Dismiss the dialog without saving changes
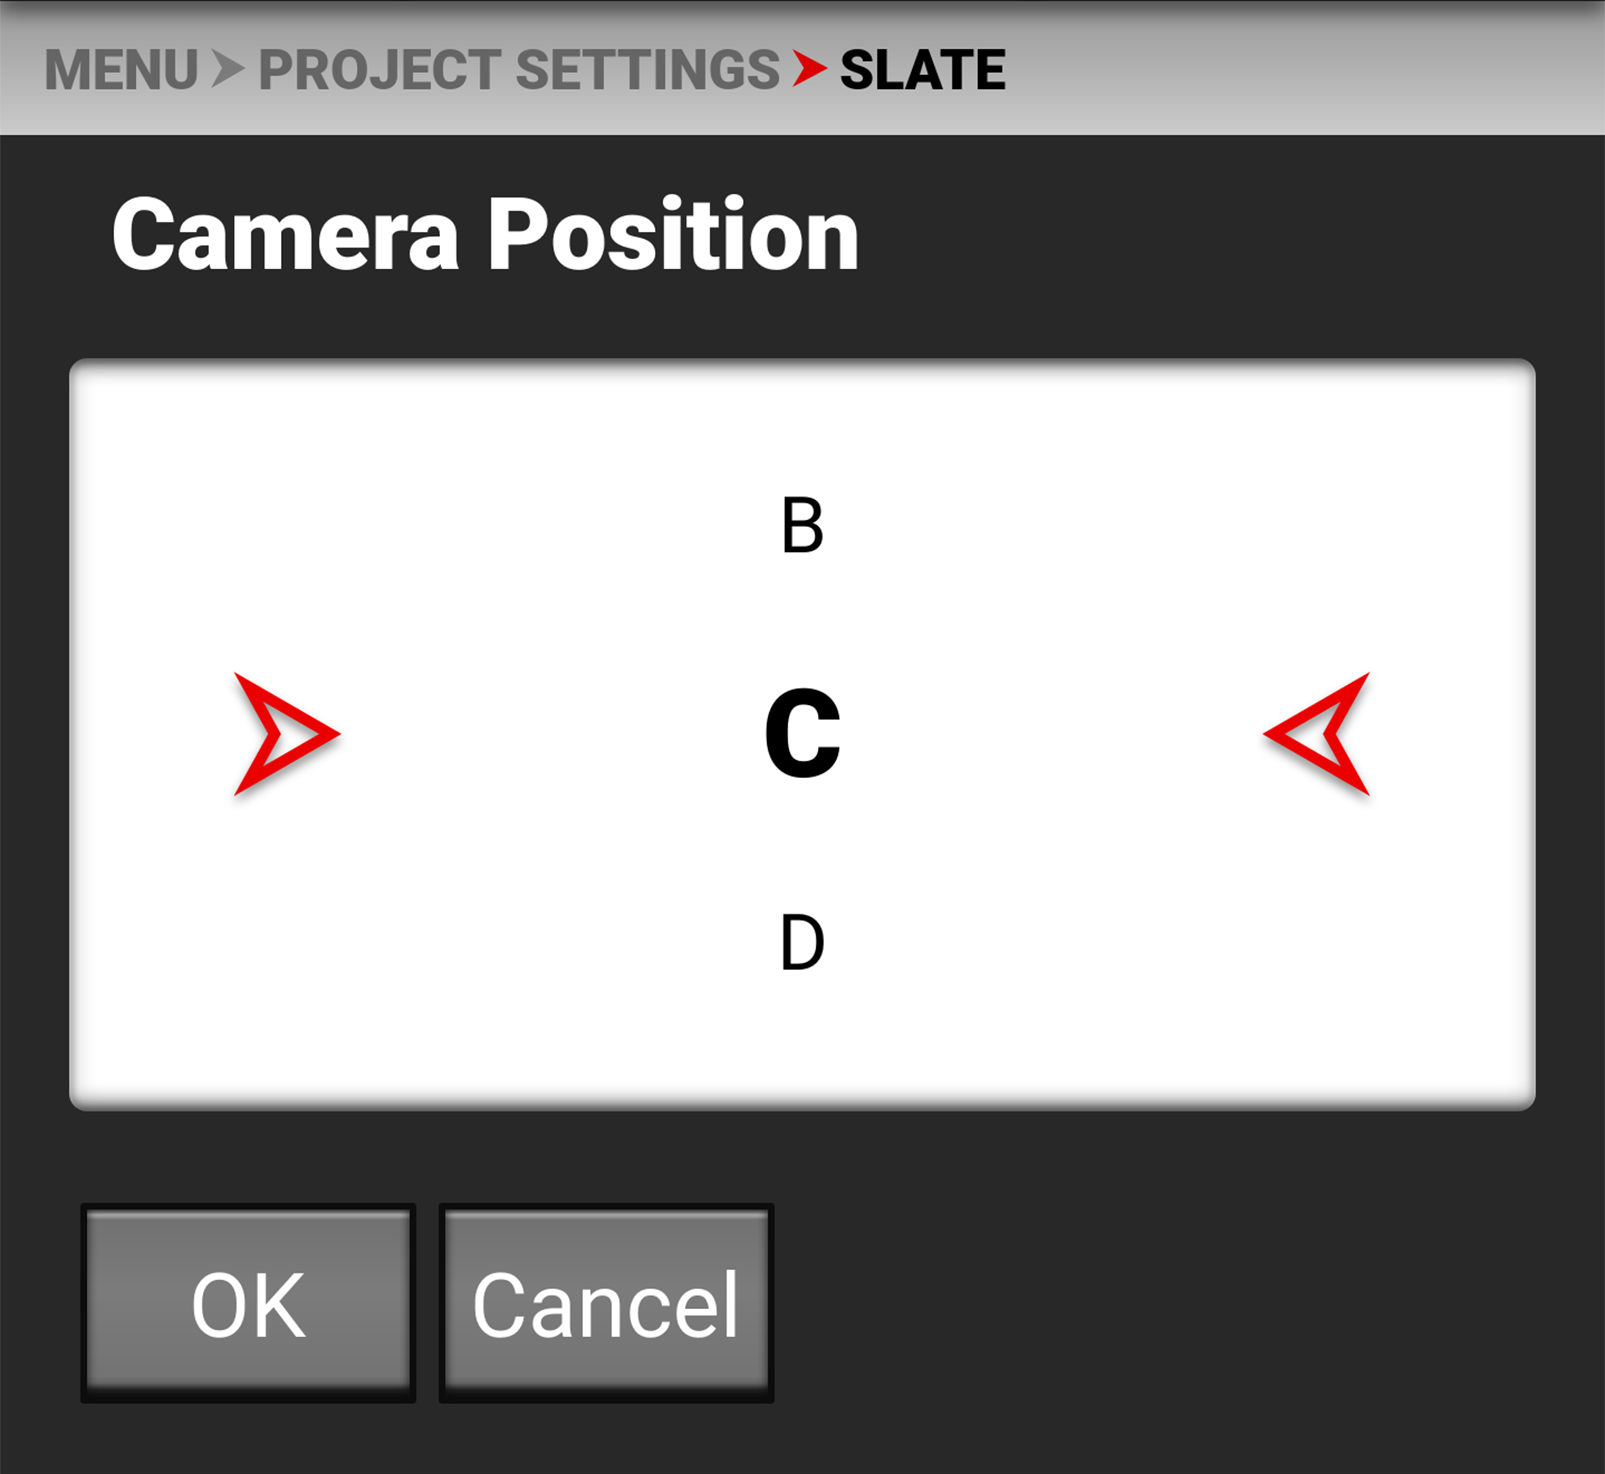The width and height of the screenshot is (1605, 1474). coord(606,1303)
